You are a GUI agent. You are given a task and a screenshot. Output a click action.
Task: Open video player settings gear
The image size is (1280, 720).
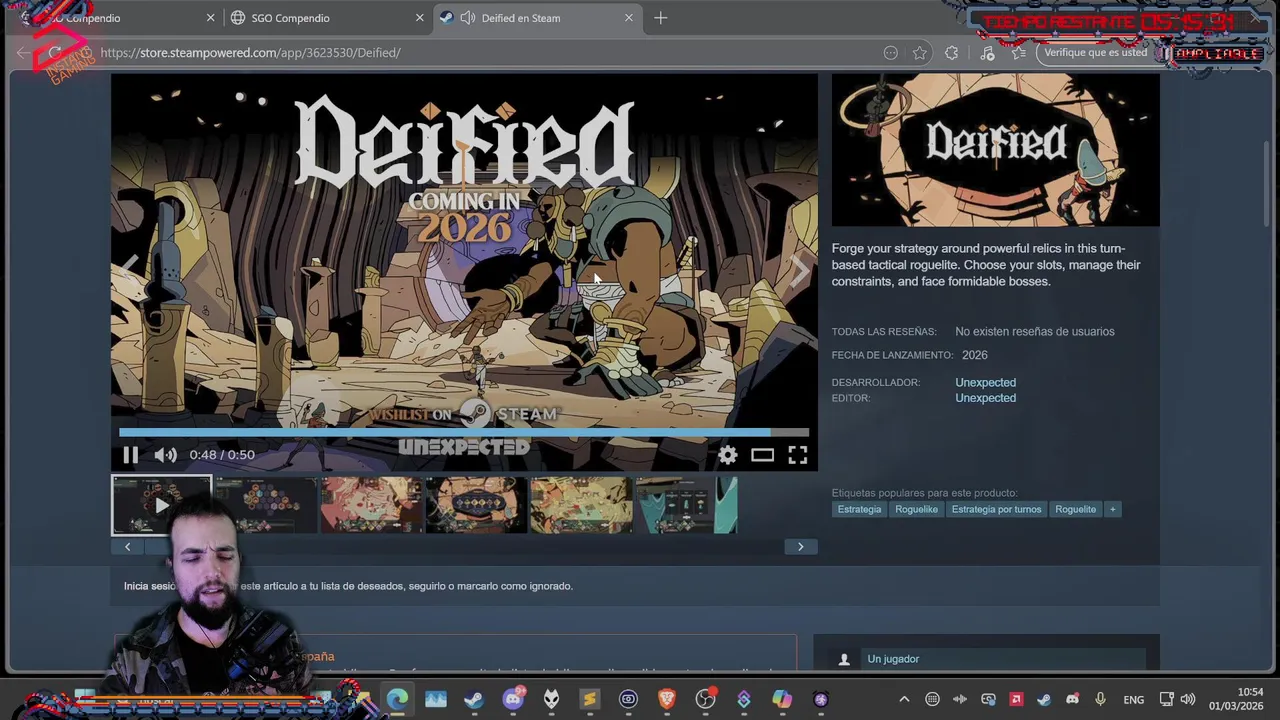728,455
